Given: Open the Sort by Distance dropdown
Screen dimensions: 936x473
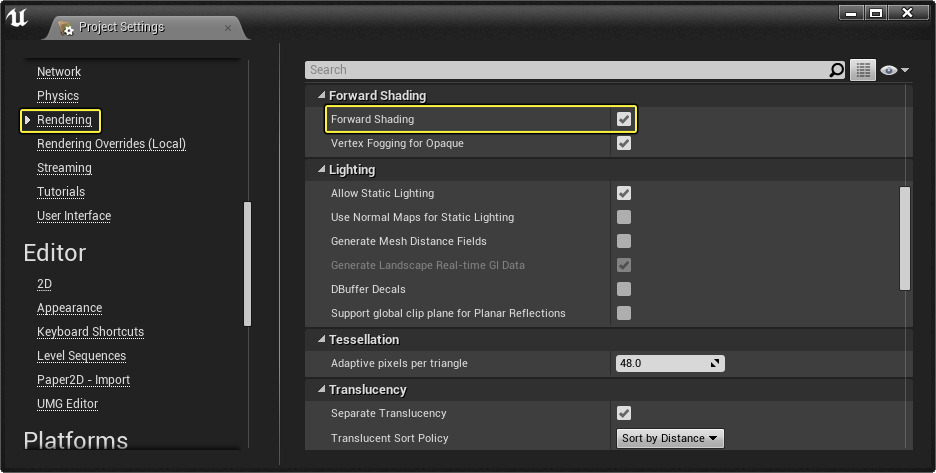Looking at the screenshot, I should pos(670,438).
